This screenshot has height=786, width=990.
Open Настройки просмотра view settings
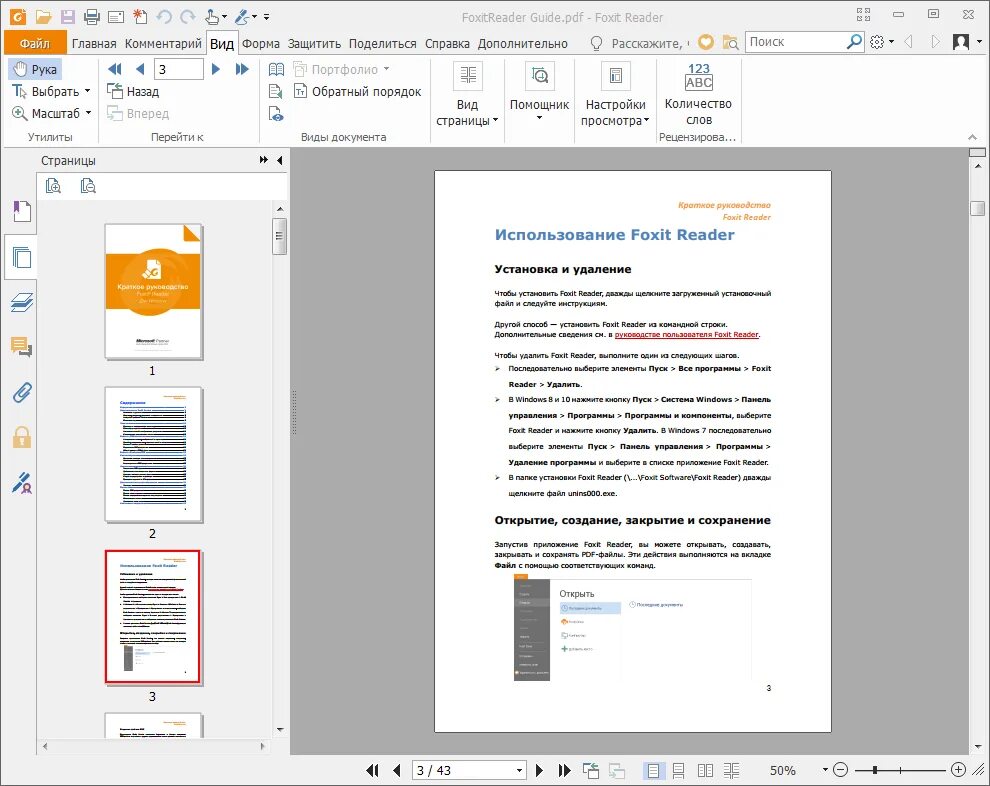615,95
